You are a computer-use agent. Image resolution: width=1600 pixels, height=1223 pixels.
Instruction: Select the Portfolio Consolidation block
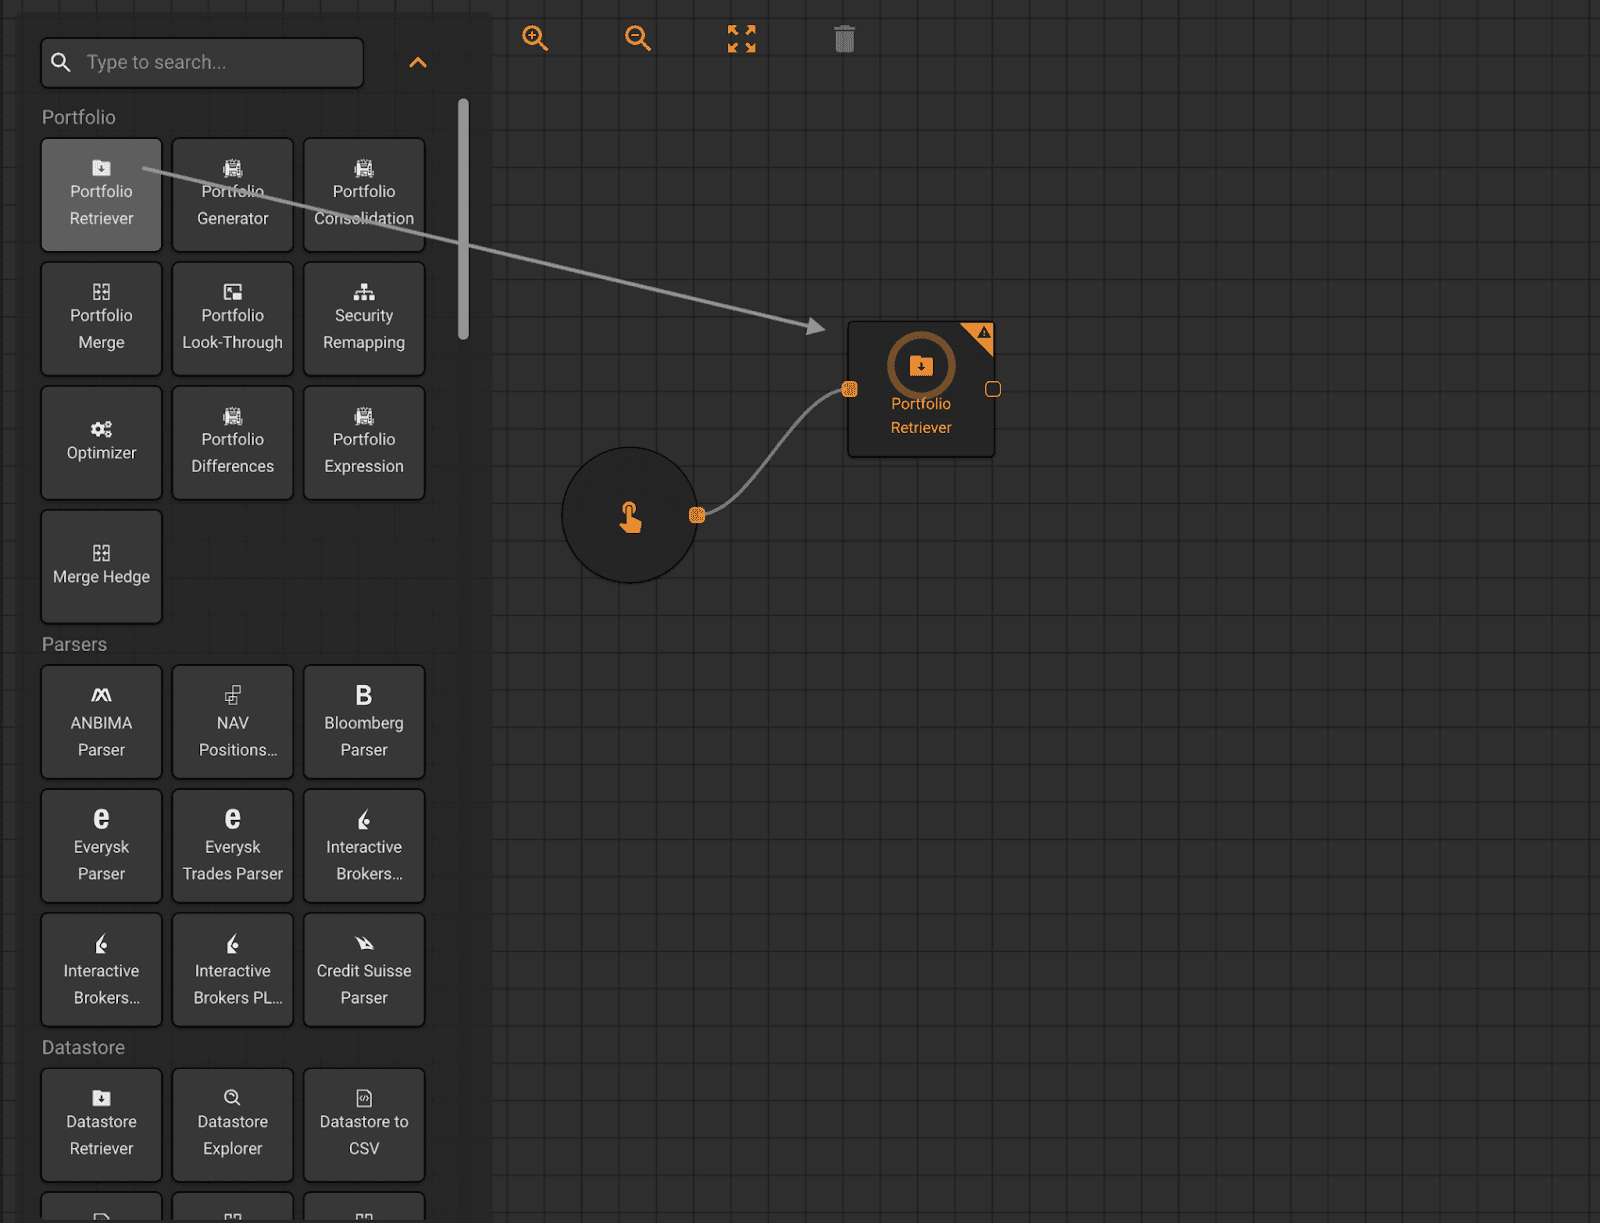tap(364, 195)
